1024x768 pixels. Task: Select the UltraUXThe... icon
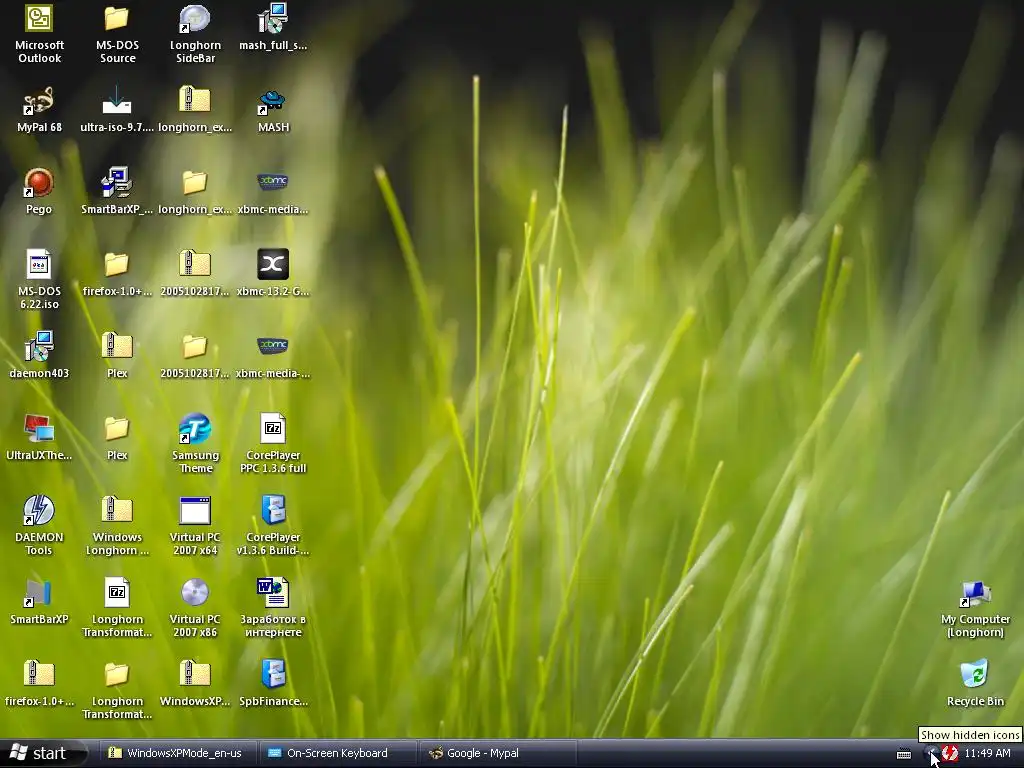click(x=39, y=438)
